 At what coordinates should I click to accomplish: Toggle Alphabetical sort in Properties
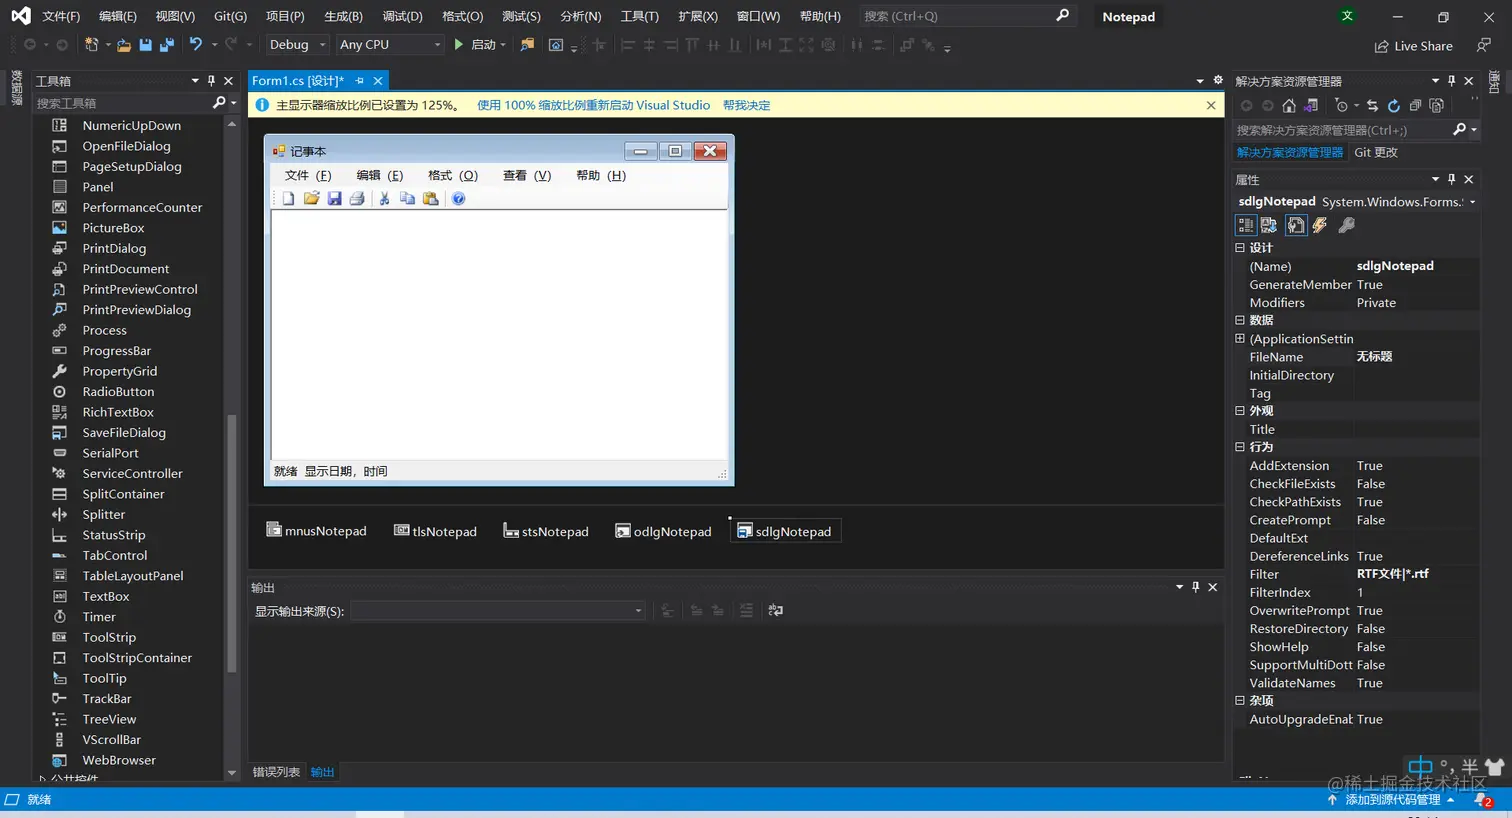pos(1269,225)
